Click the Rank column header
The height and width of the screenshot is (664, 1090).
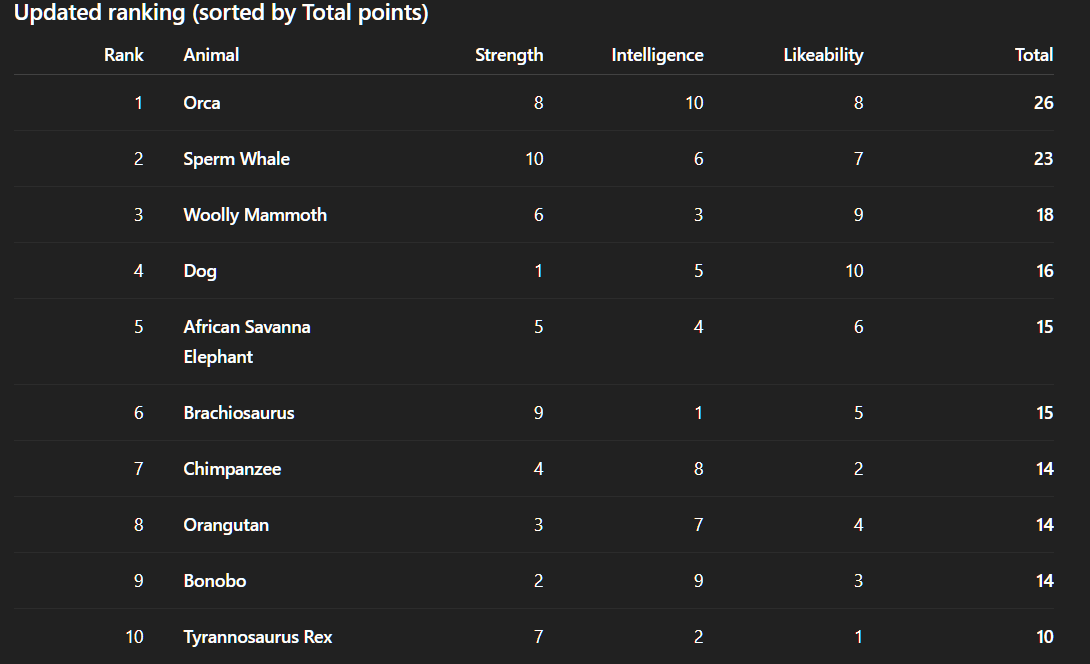coord(124,55)
